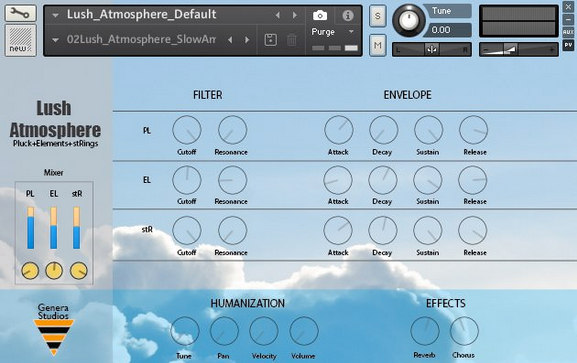Go to next instrument with right arrow
Image resolution: width=577 pixels, height=363 pixels.
[x=295, y=15]
